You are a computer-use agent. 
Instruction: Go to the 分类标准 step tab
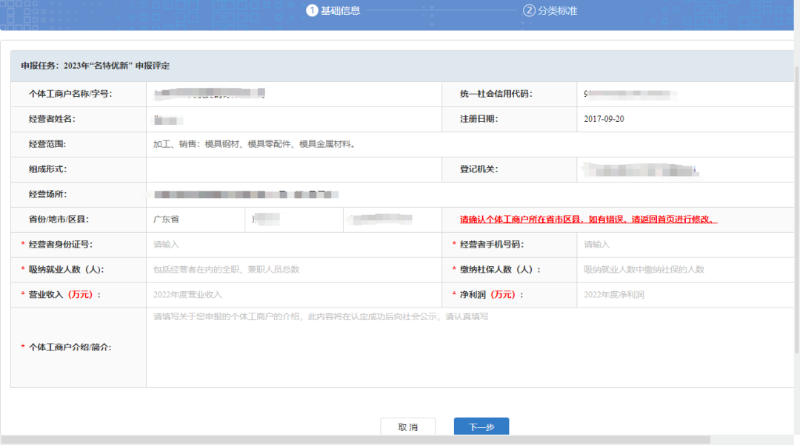pos(558,11)
